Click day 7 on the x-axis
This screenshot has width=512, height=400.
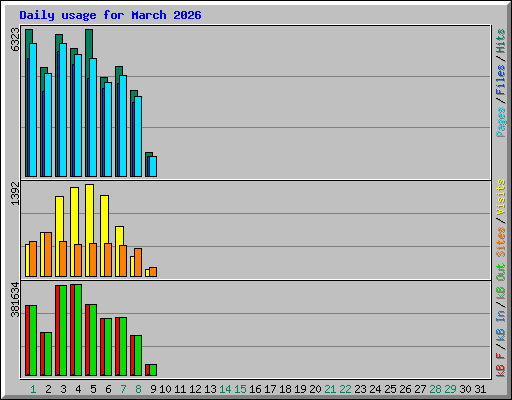123,389
